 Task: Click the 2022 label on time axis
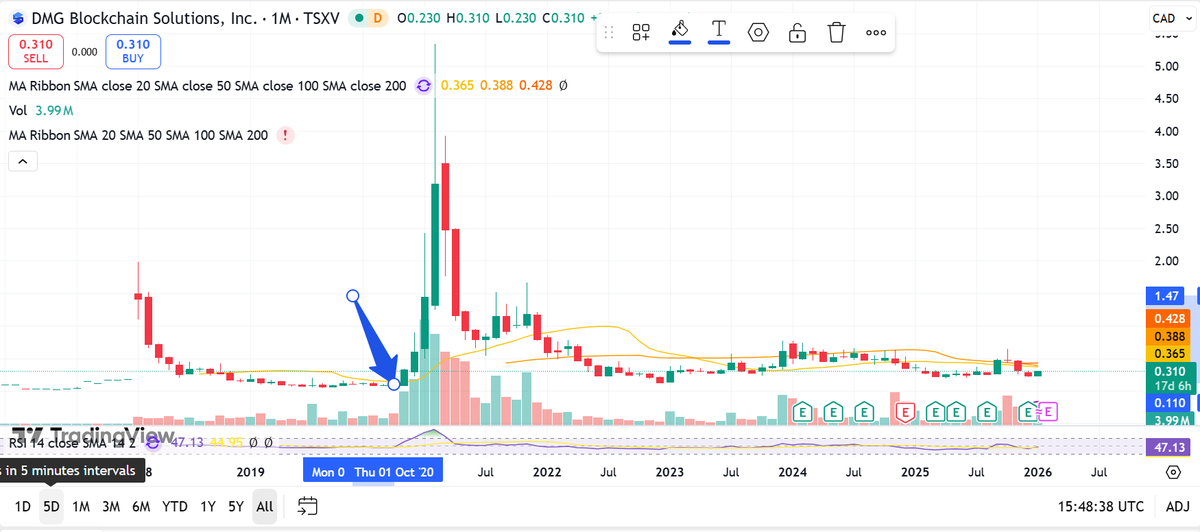click(x=546, y=472)
